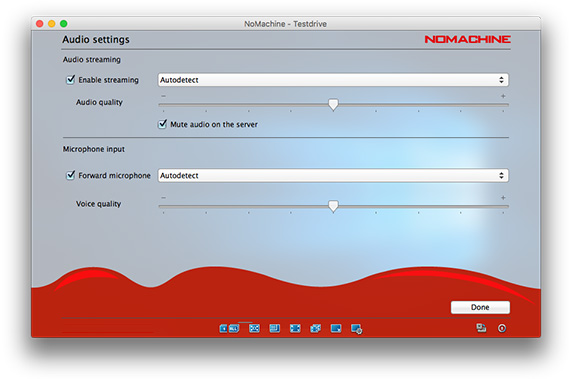Viewport: 569px width, 379px height.
Task: Open the audio streaming Autodetect dropdown
Action: pos(333,80)
